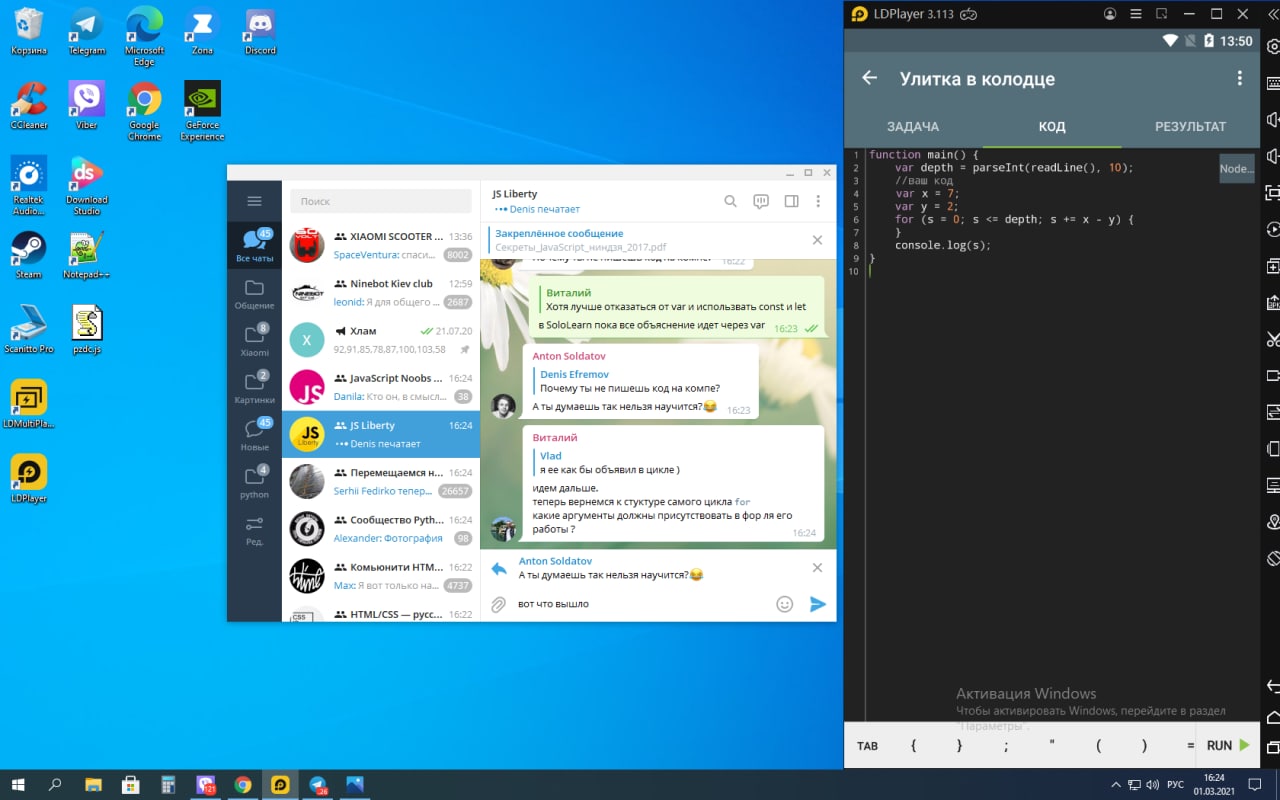
Task: Open LDPlayer settings gear in the side toolbar
Action: pos(1272,46)
